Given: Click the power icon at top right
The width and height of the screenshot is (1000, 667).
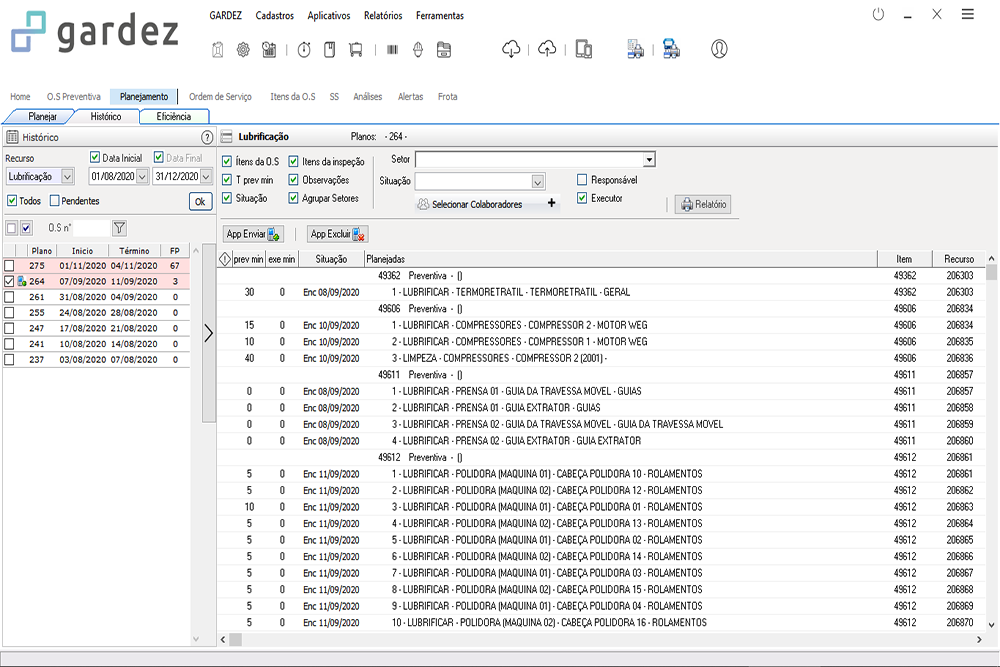Looking at the screenshot, I should pos(878,14).
